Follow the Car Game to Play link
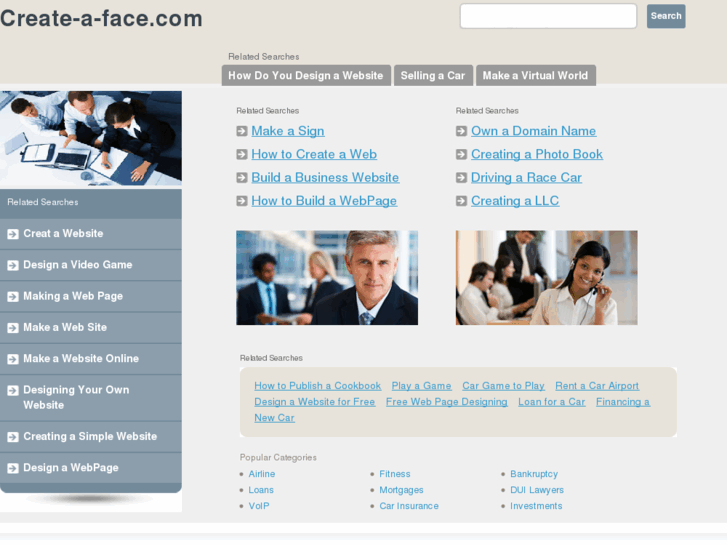The image size is (727, 545). (504, 386)
